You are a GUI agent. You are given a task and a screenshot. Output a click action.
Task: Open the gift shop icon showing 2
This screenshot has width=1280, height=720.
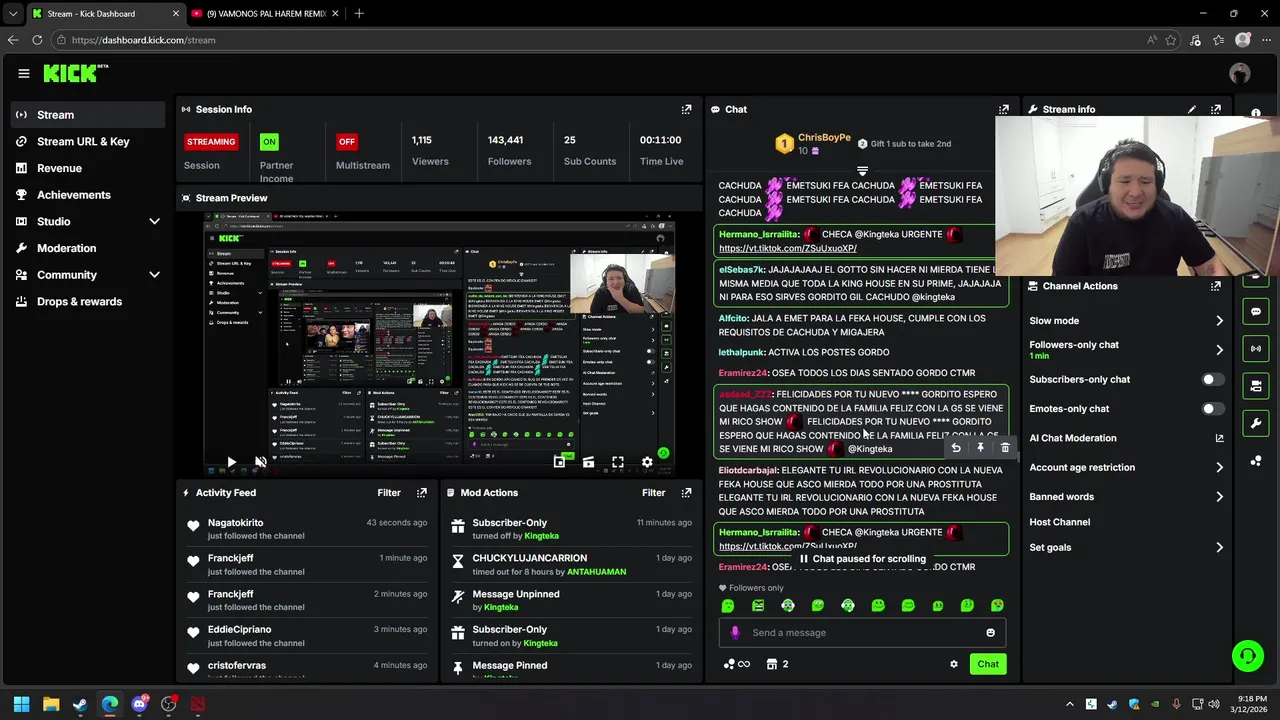click(777, 664)
